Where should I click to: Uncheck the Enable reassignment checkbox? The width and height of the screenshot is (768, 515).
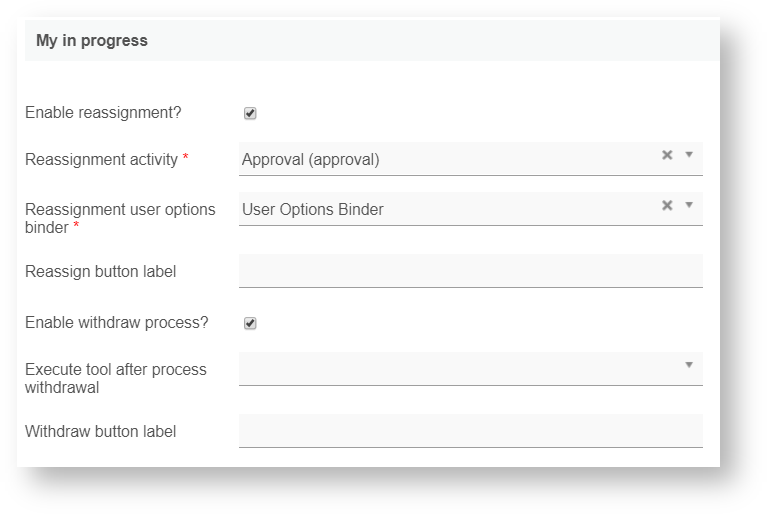click(250, 113)
